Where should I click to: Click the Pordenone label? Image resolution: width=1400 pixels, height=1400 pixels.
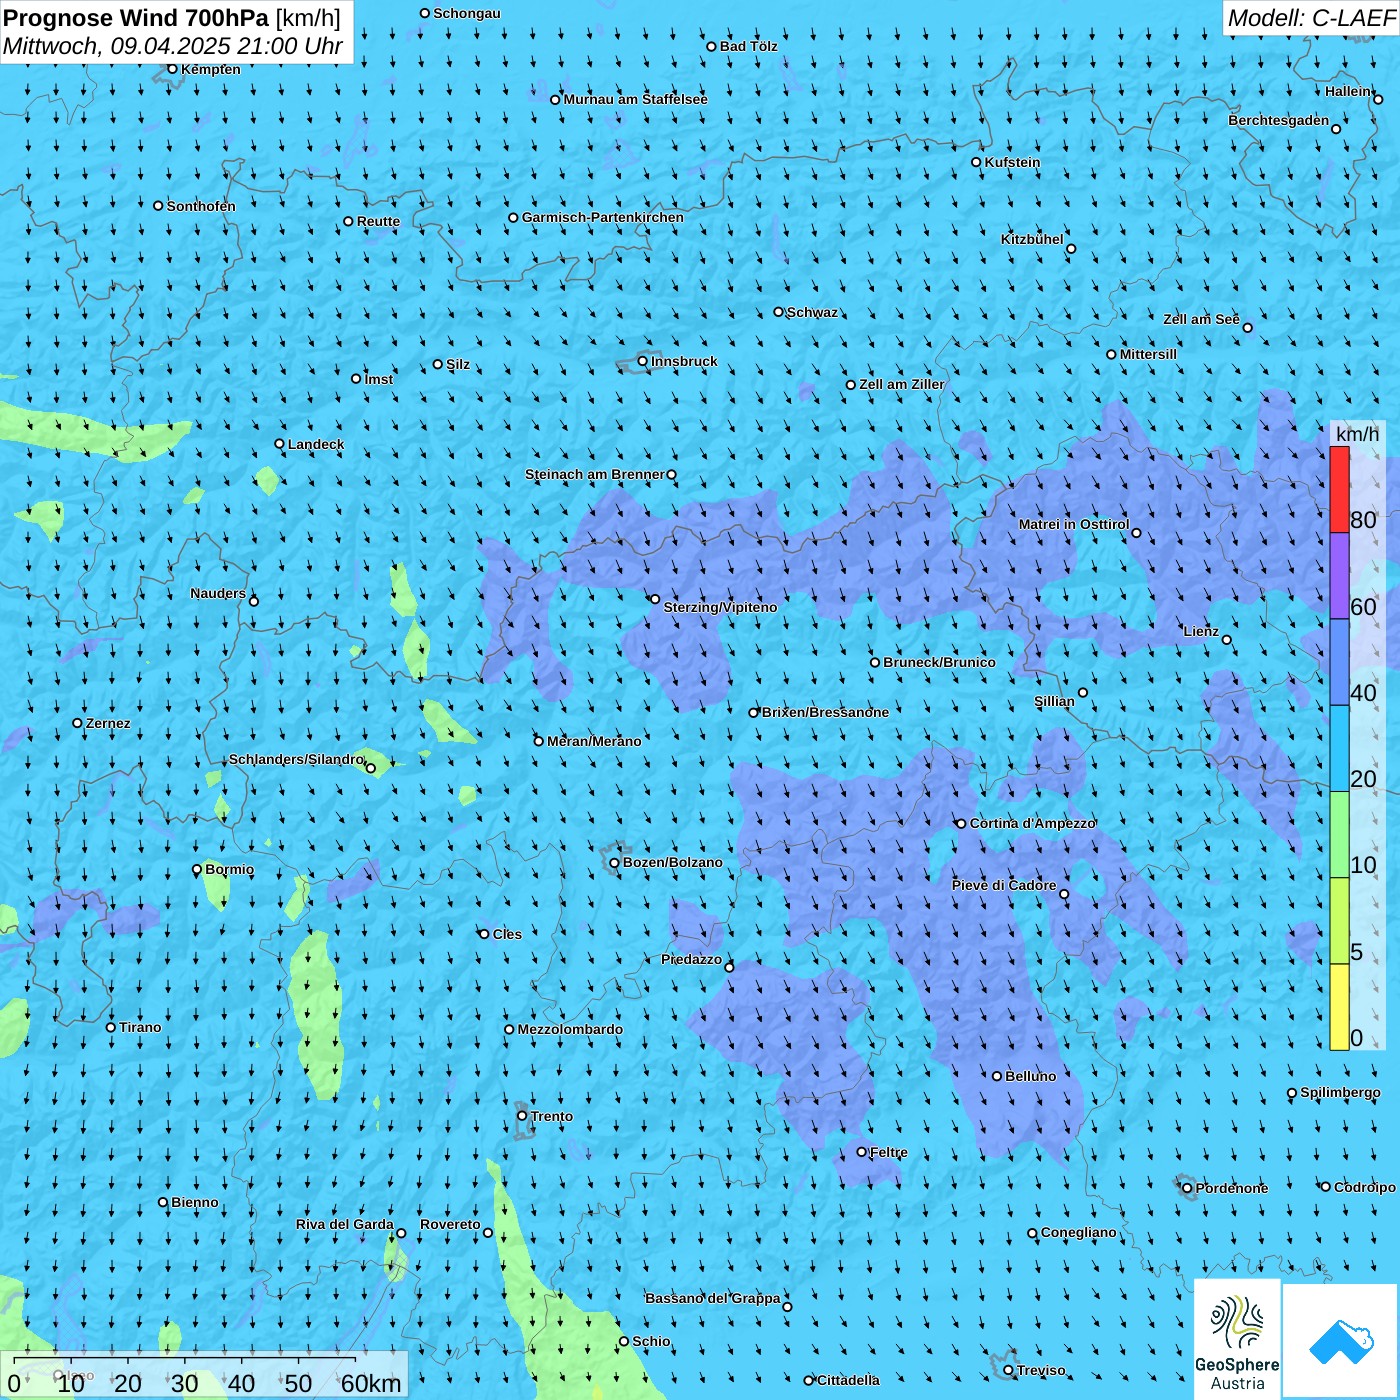click(x=1232, y=1188)
